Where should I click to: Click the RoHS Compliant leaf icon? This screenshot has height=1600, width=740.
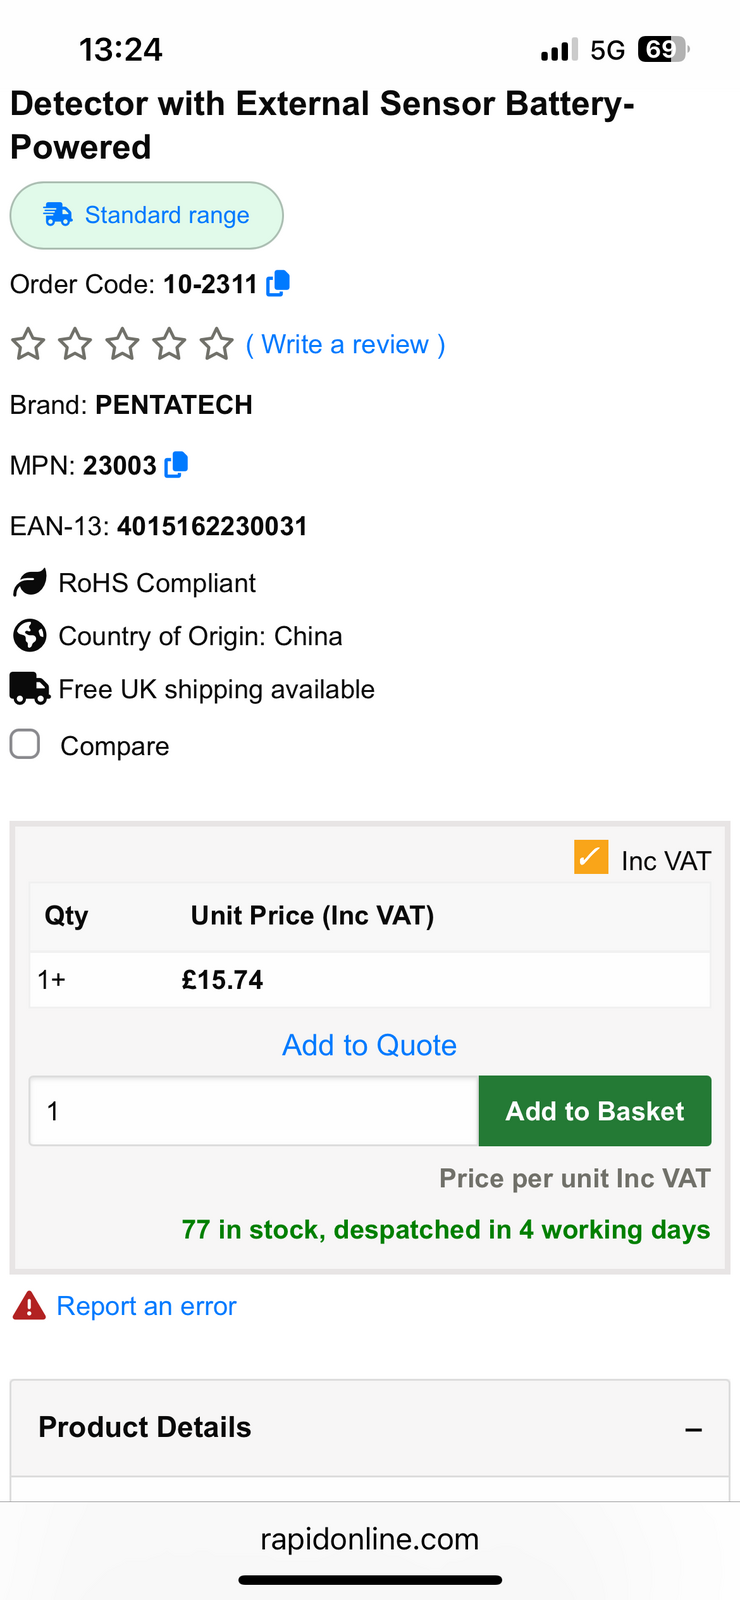(29, 583)
